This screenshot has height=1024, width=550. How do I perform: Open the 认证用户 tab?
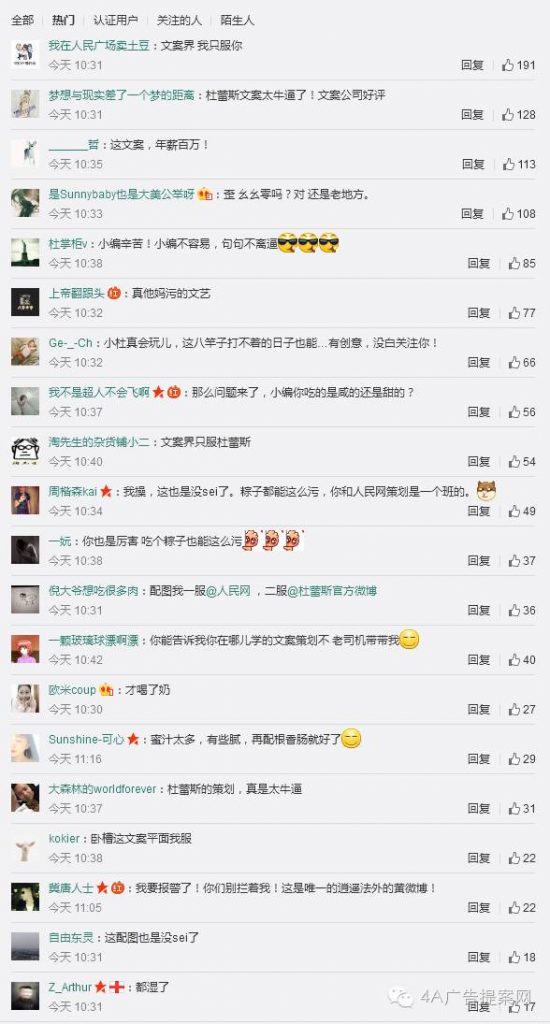tap(115, 20)
